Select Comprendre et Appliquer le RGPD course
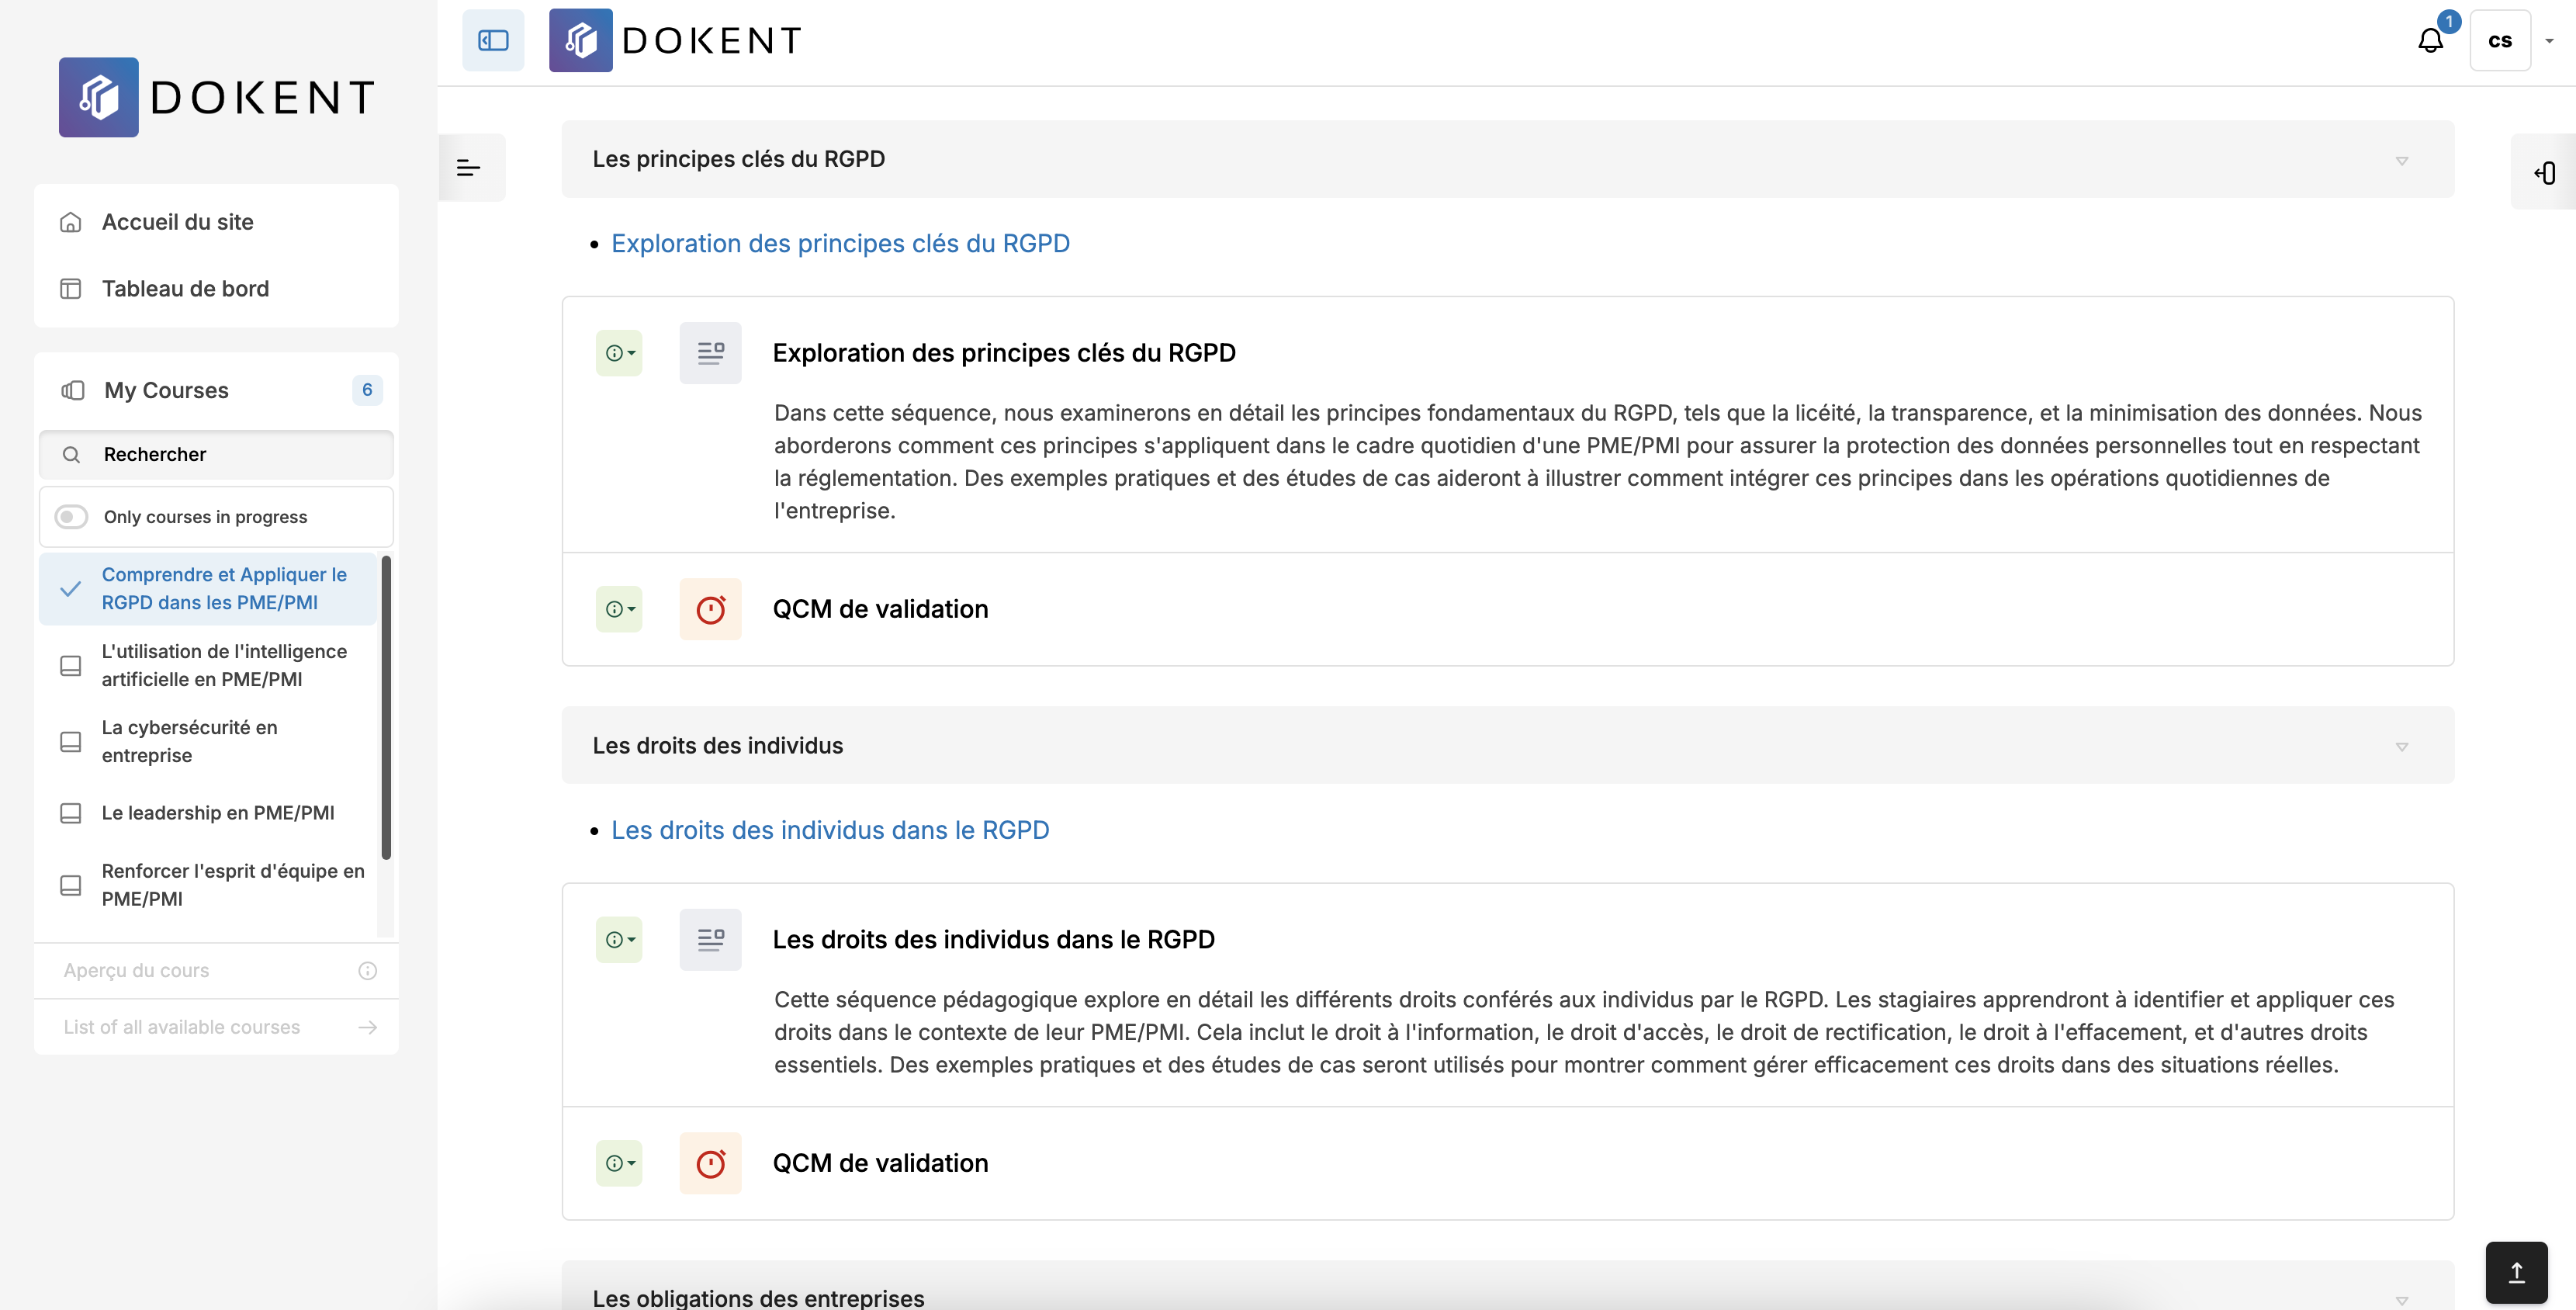The height and width of the screenshot is (1310, 2576). click(x=208, y=589)
